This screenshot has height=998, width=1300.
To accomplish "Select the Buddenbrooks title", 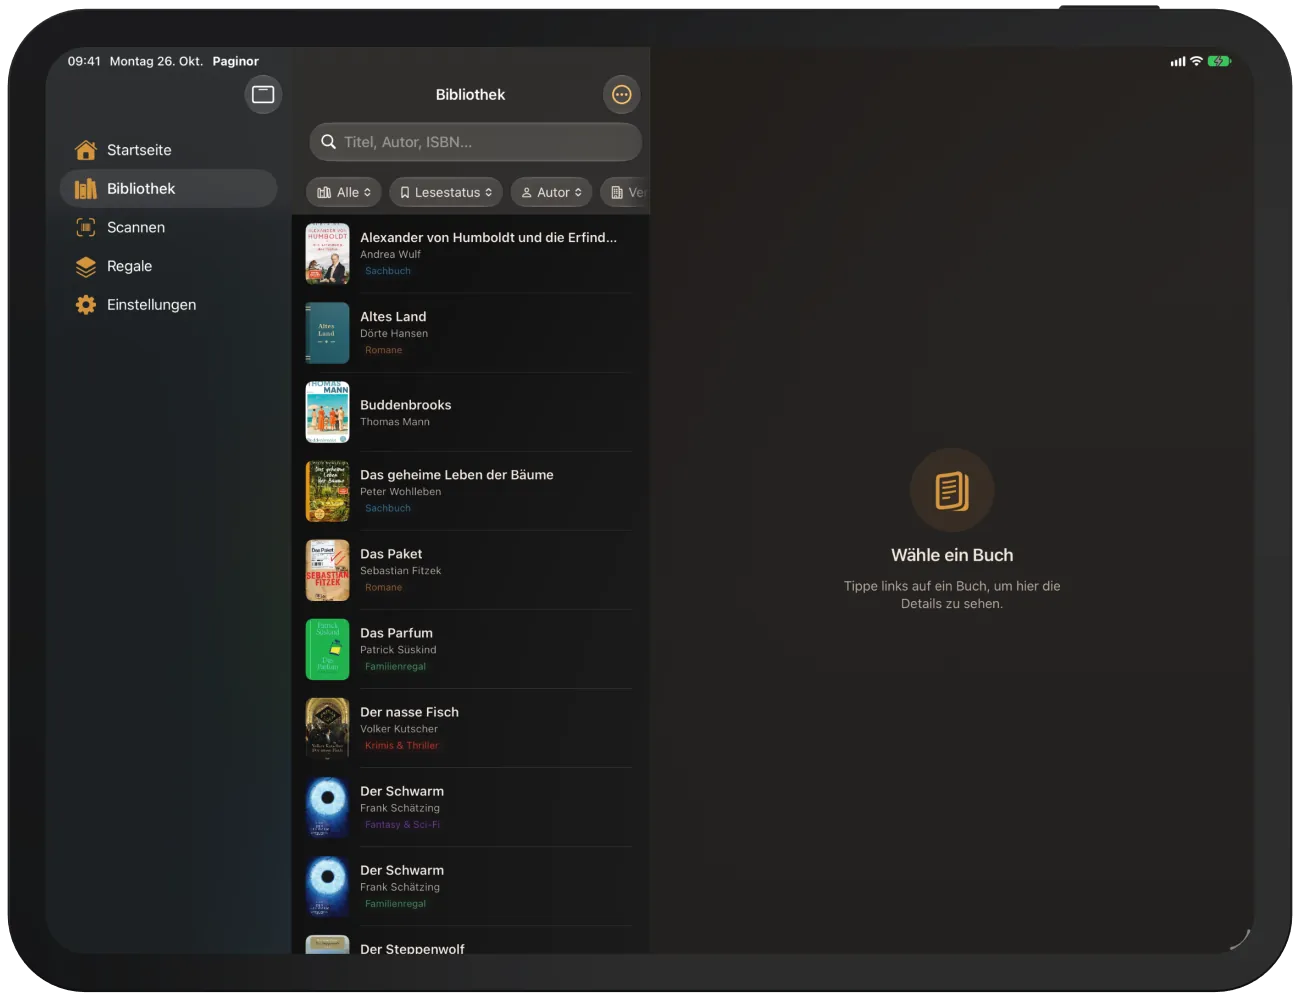I will (406, 405).
